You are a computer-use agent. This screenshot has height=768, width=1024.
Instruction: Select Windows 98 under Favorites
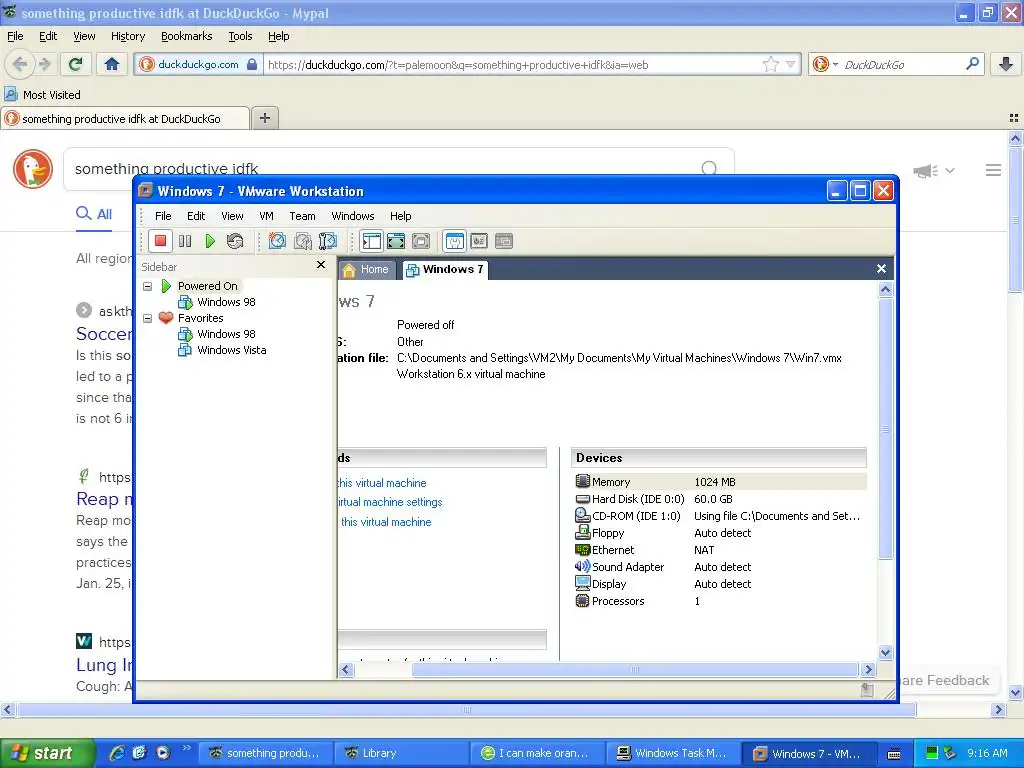(226, 334)
